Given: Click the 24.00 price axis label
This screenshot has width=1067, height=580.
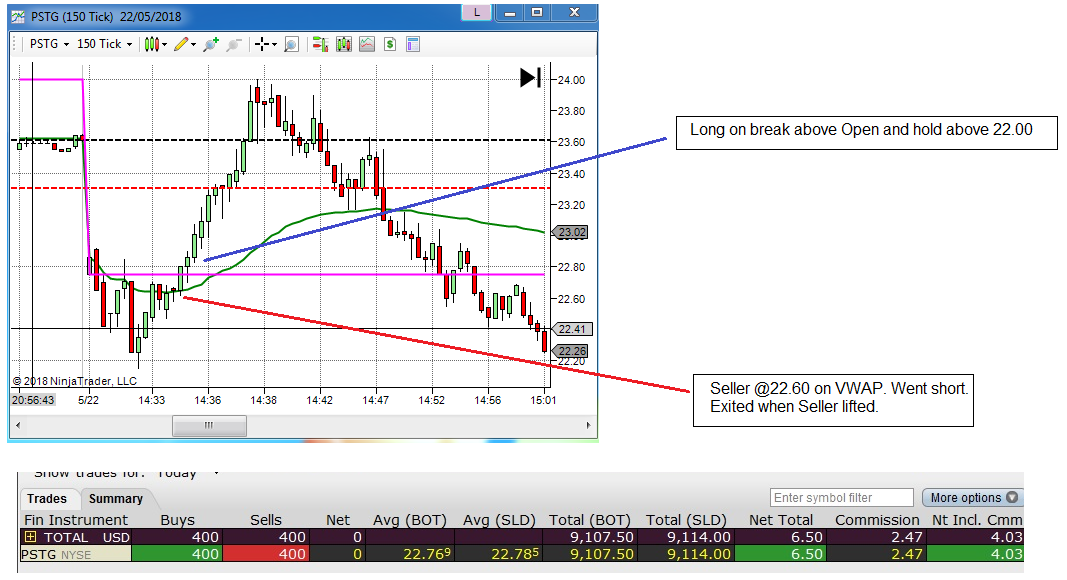Looking at the screenshot, I should pyautogui.click(x=572, y=80).
